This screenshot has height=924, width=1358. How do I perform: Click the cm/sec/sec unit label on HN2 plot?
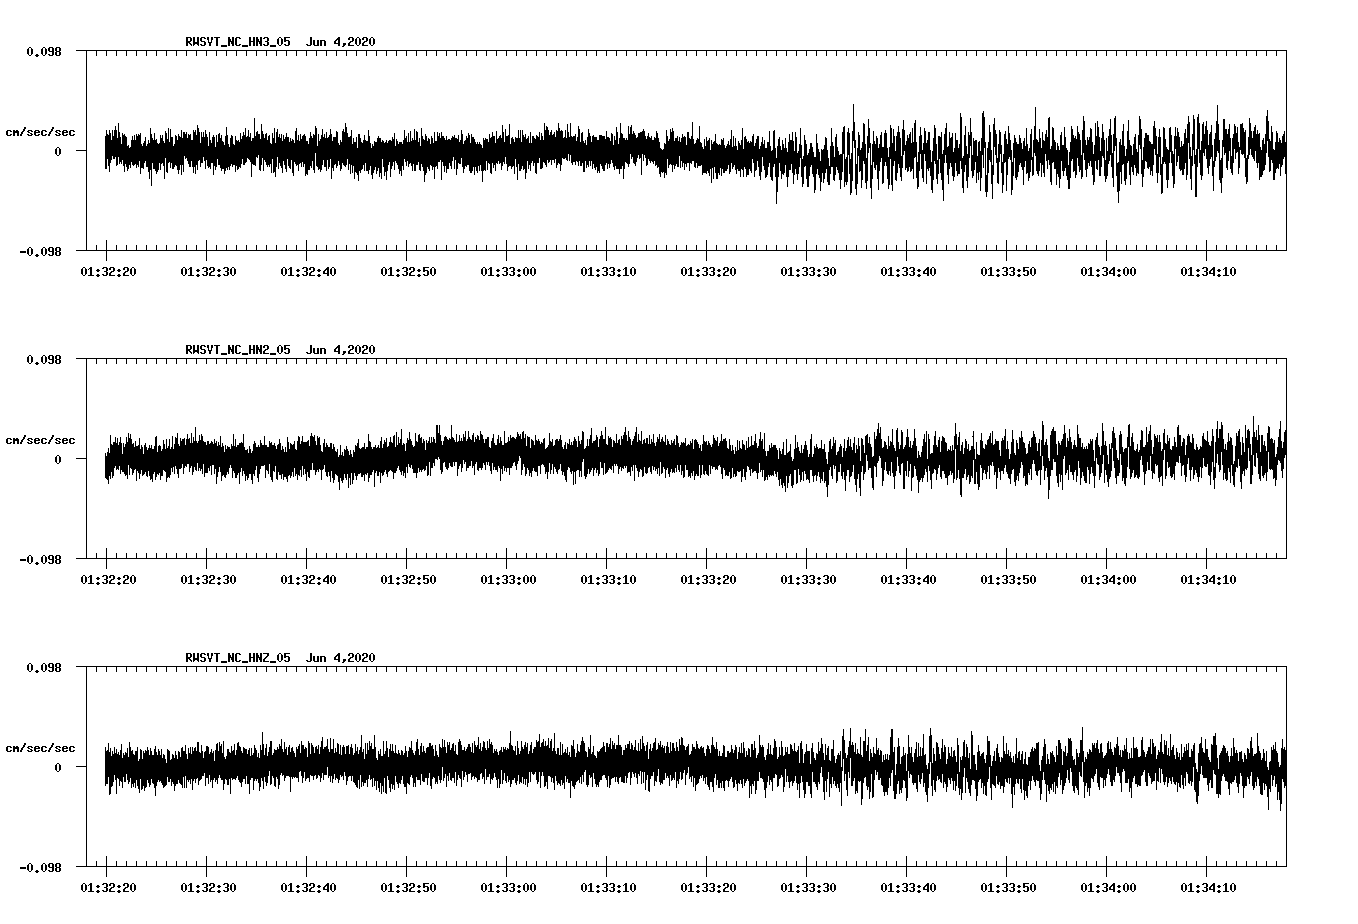40,440
